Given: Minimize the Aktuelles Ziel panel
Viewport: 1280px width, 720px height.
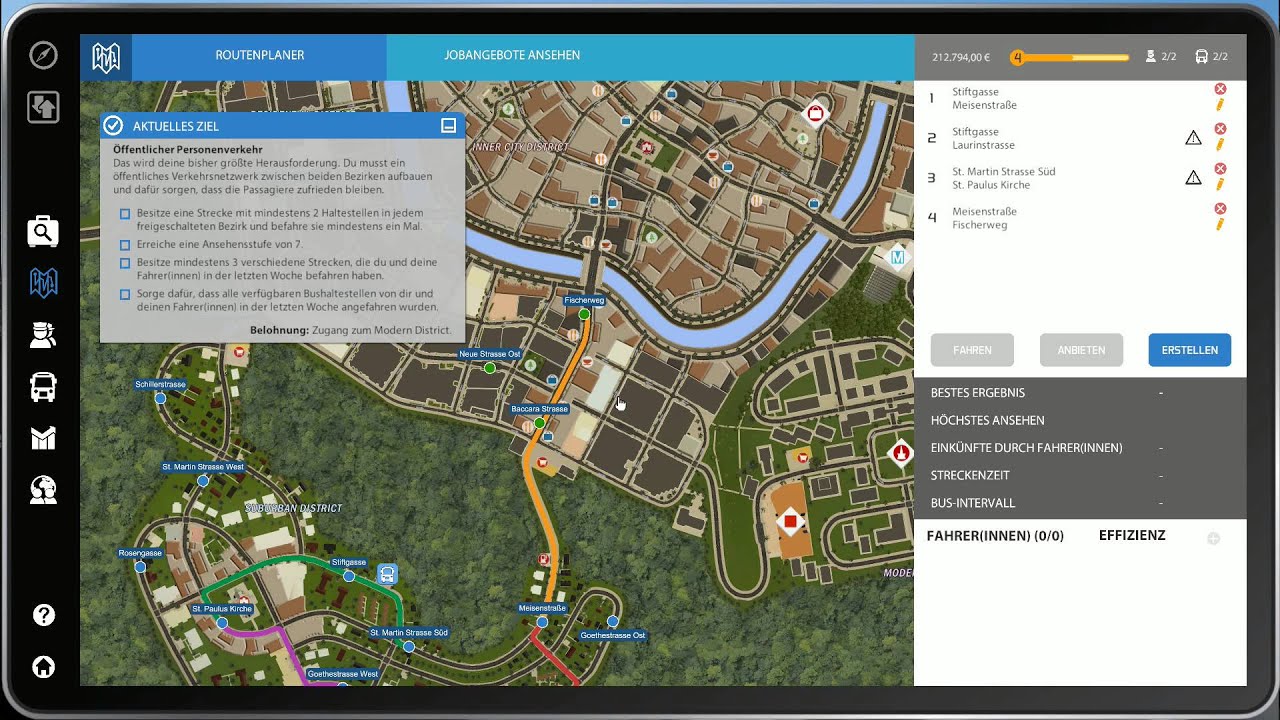Looking at the screenshot, I should point(449,126).
